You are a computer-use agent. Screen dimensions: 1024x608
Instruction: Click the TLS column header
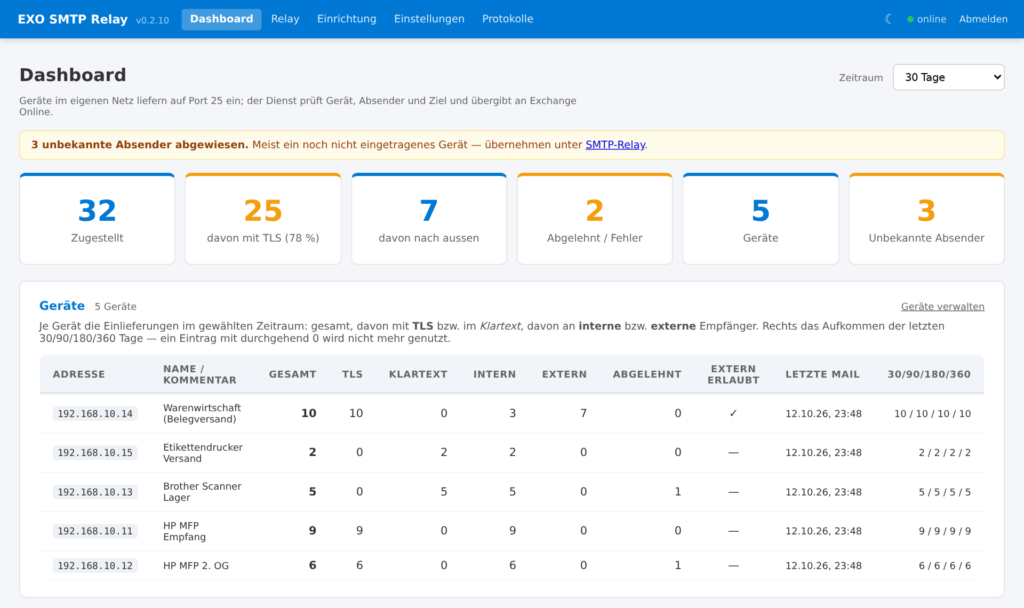click(x=352, y=374)
